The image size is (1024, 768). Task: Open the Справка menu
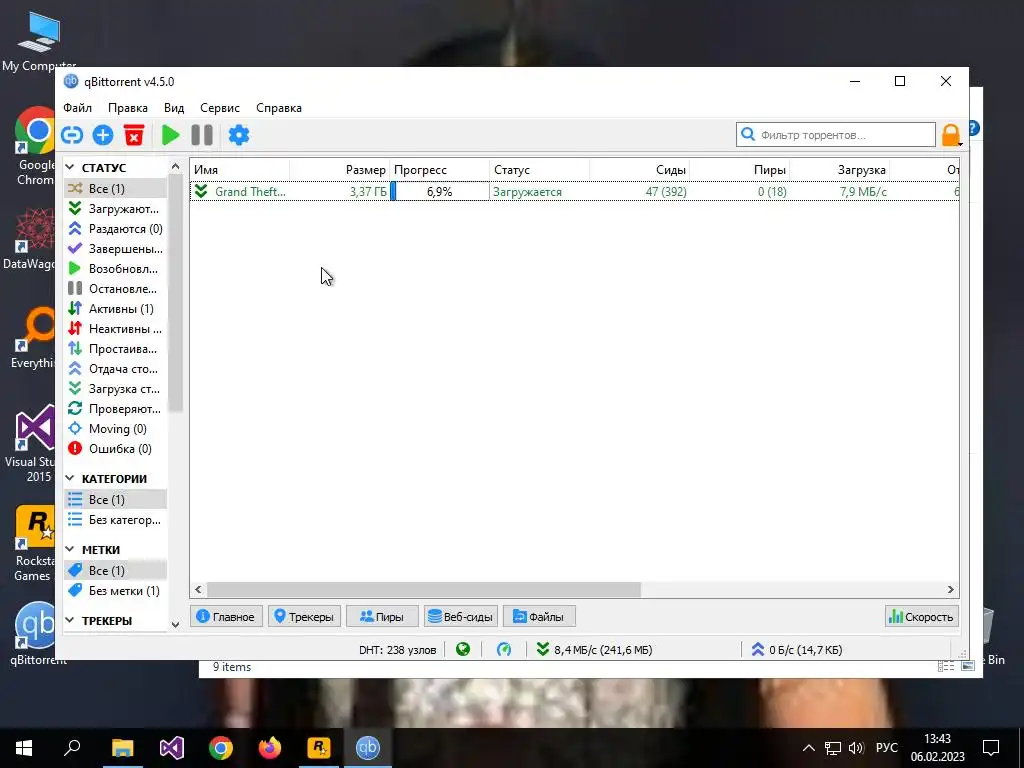tap(279, 108)
